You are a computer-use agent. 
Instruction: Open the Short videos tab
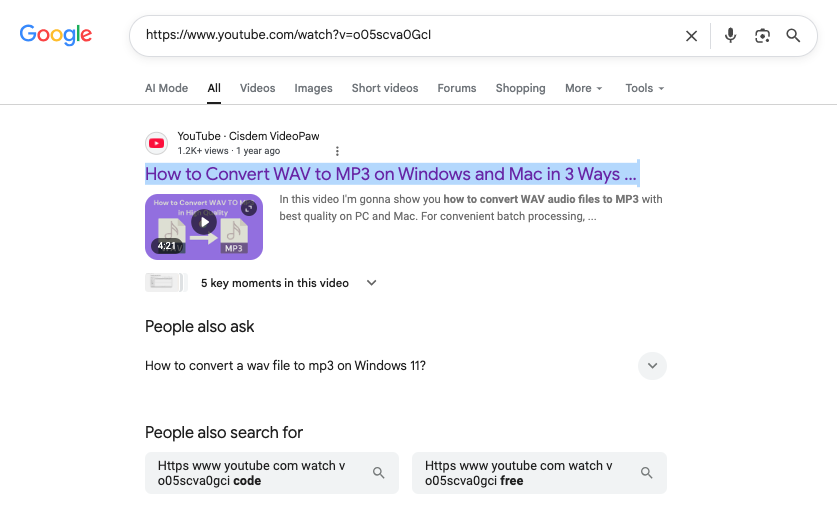(x=385, y=88)
